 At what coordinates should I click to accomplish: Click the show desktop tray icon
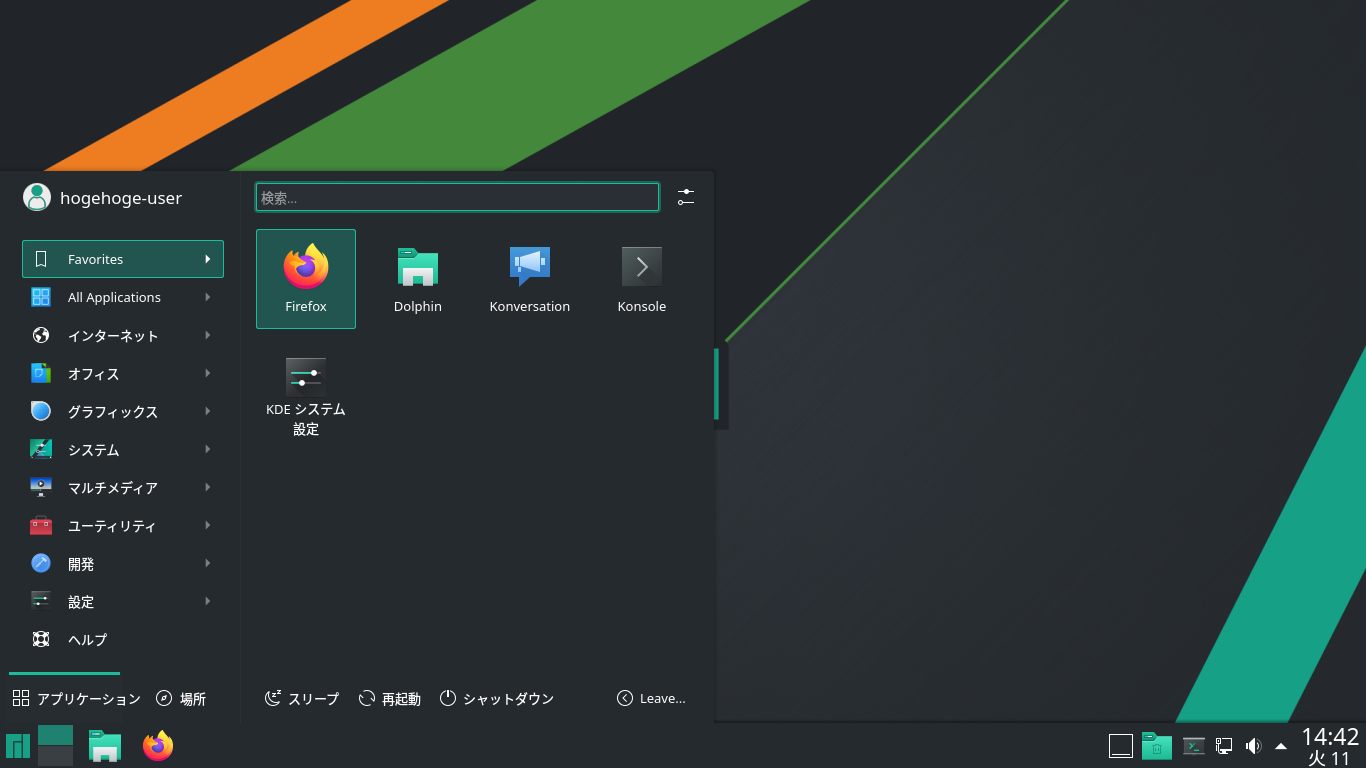click(x=1121, y=746)
